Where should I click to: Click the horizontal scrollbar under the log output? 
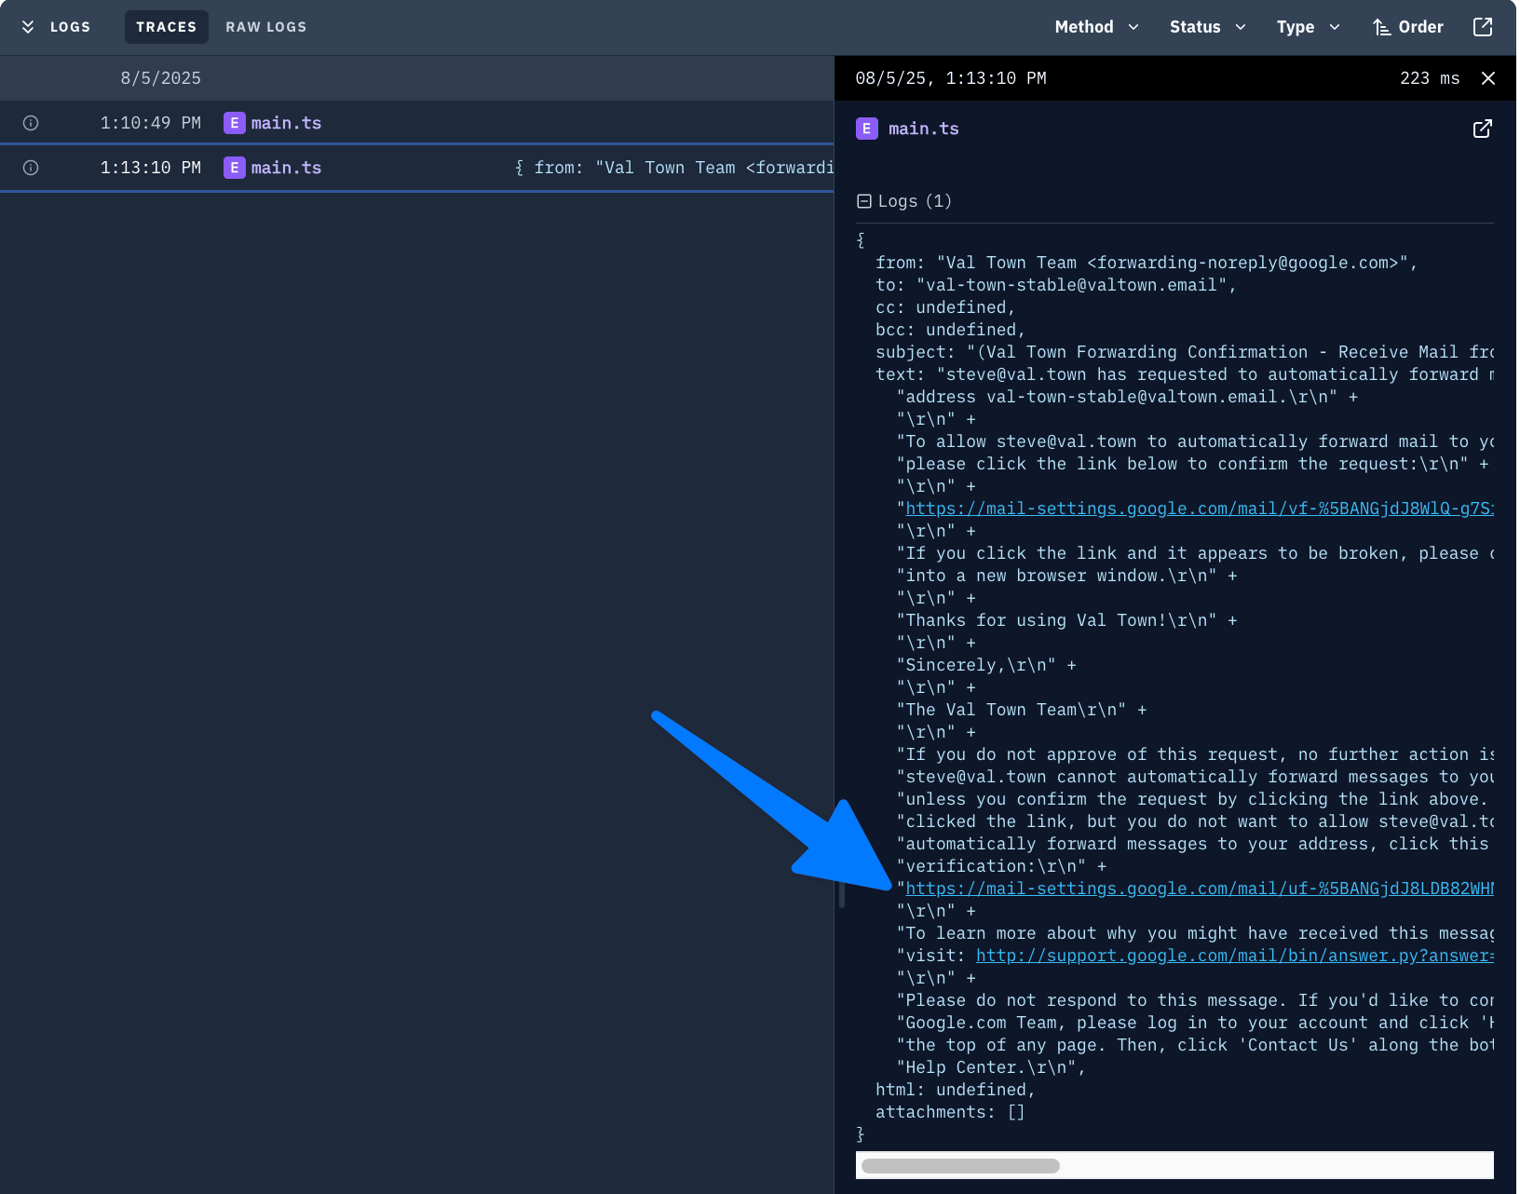click(960, 1166)
